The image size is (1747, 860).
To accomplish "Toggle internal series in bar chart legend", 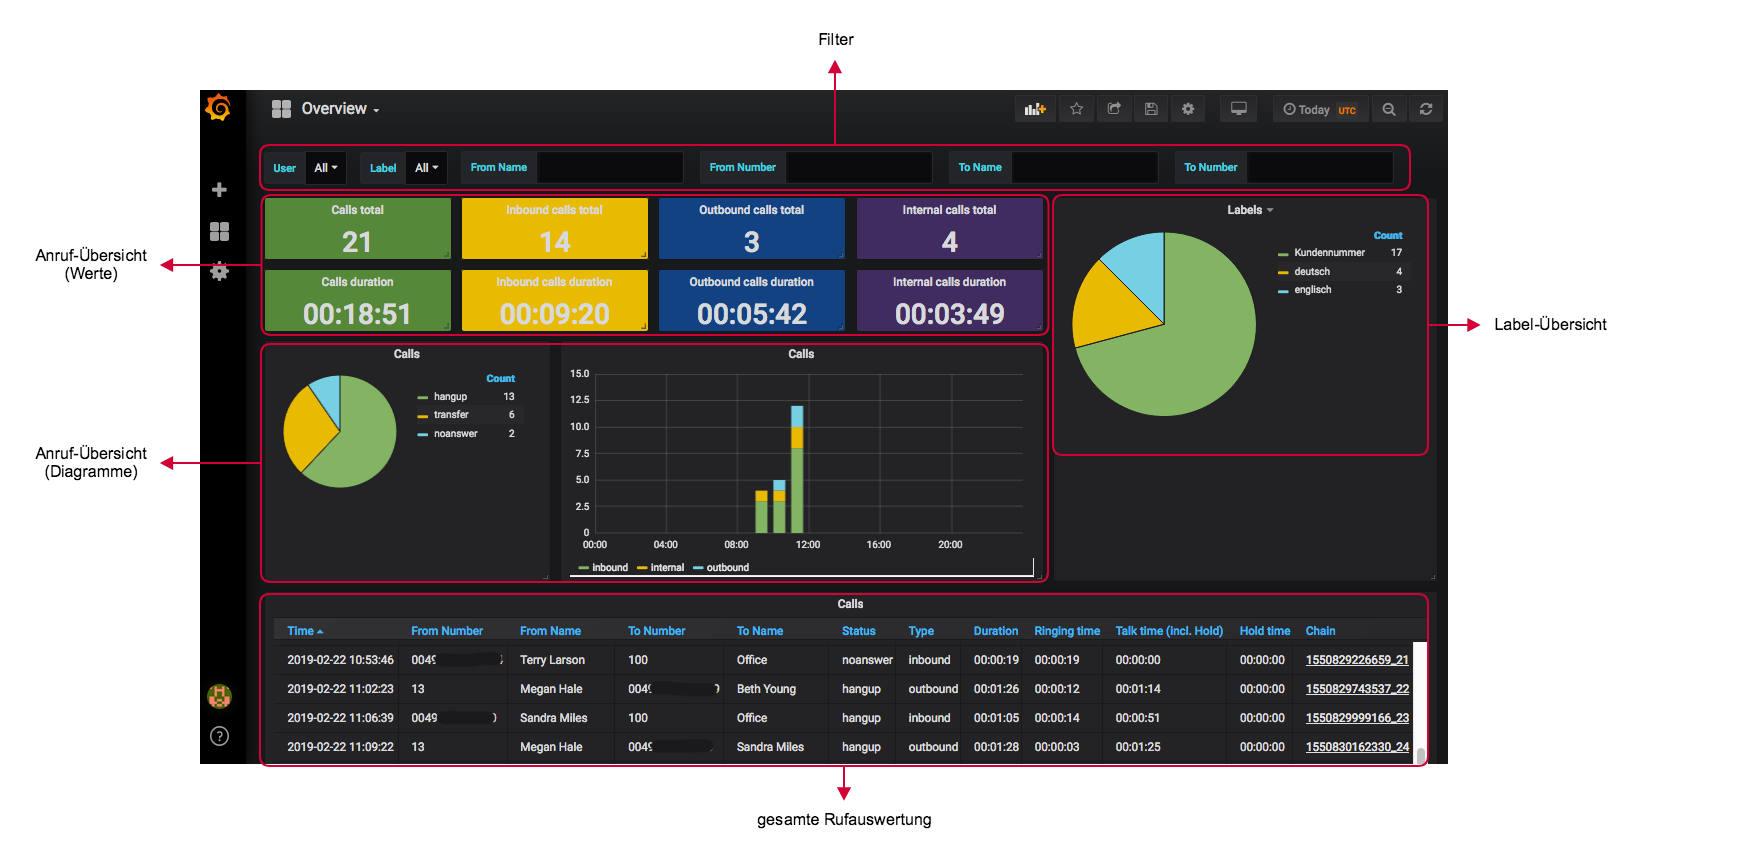I will point(666,568).
